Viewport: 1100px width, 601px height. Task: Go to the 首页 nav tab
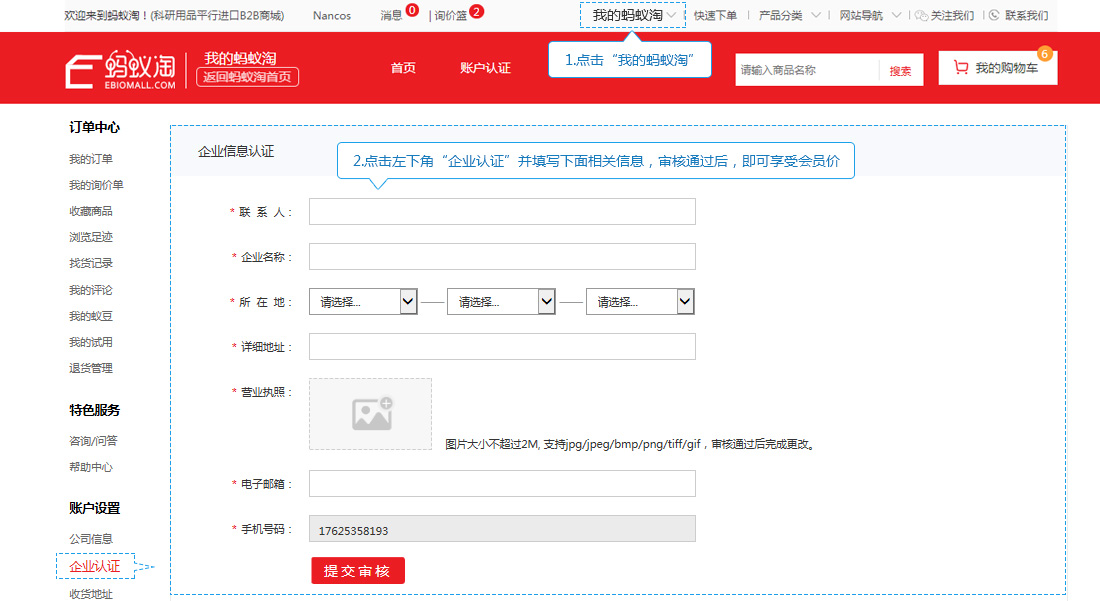[x=403, y=68]
